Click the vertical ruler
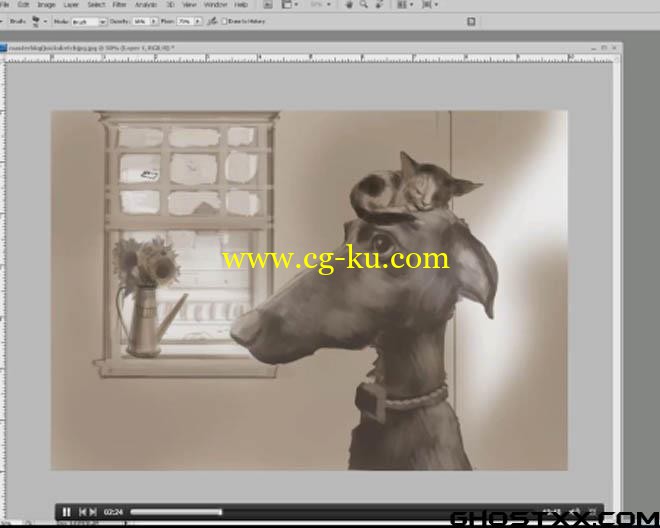Image resolution: width=660 pixels, height=528 pixels. click(3, 291)
